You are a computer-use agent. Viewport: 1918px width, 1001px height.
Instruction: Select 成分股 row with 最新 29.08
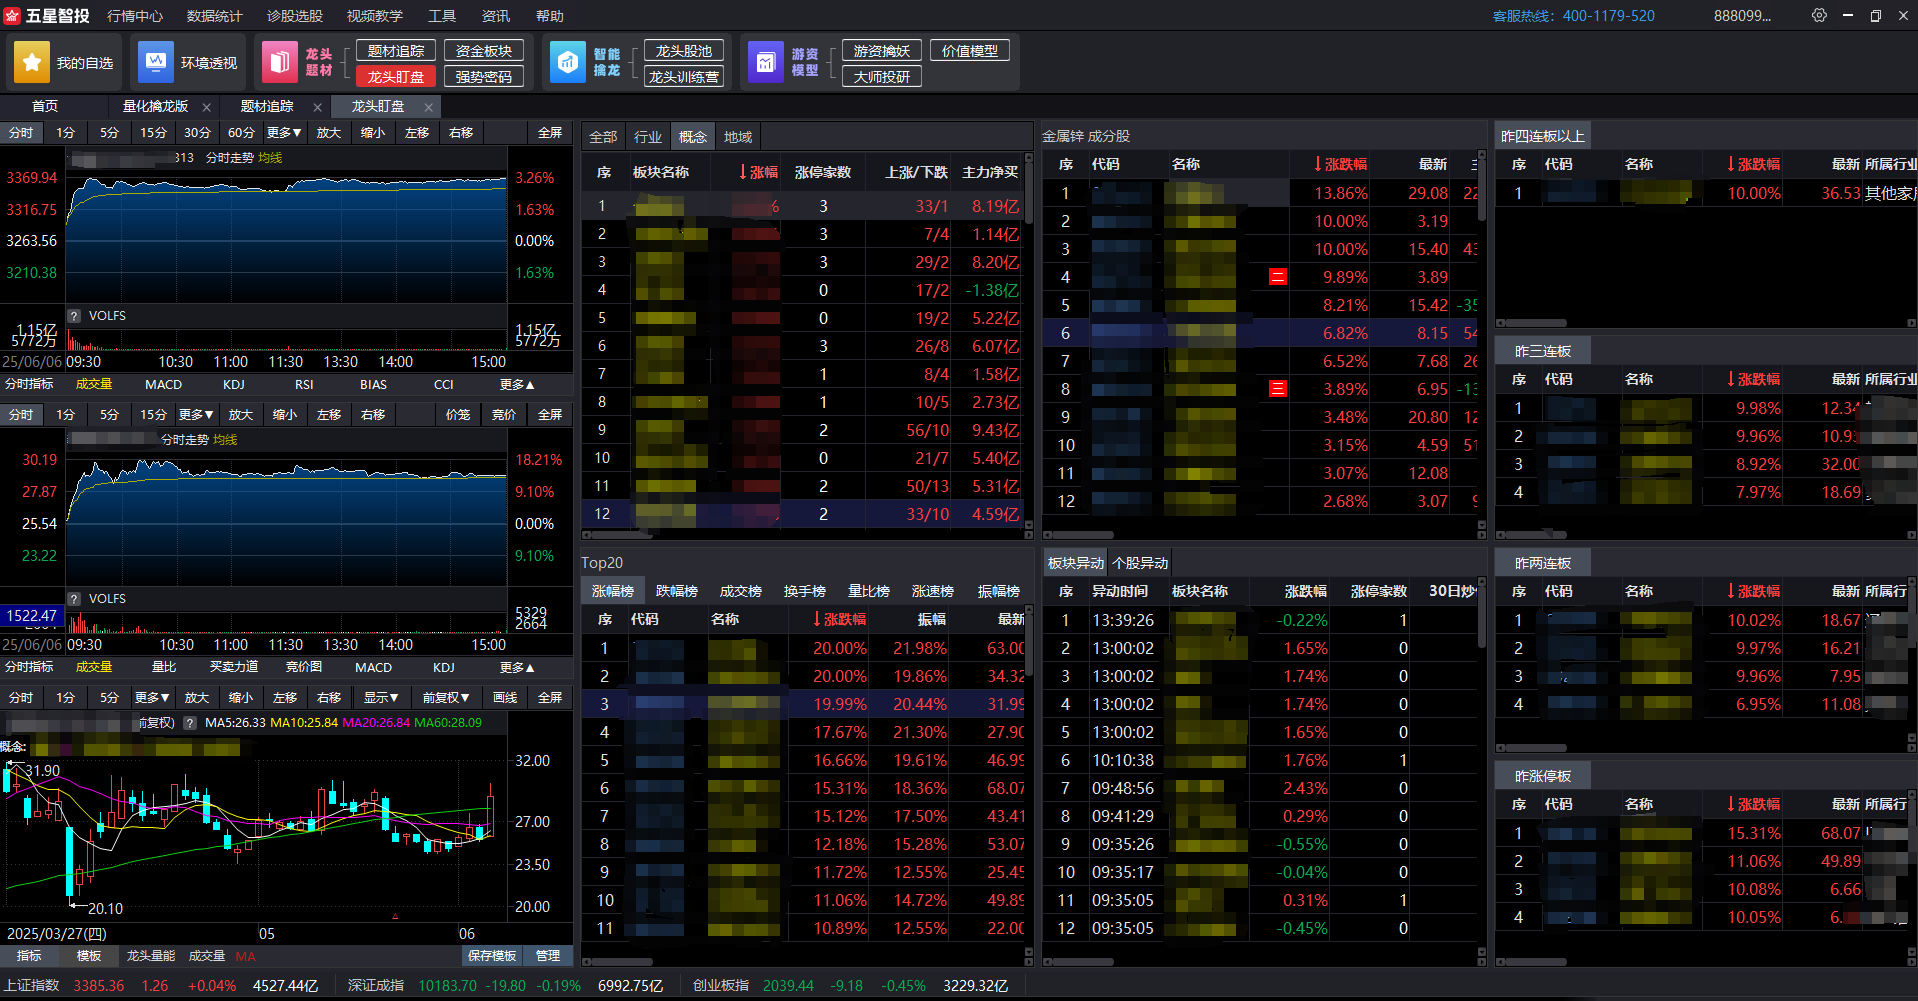tap(1259, 193)
